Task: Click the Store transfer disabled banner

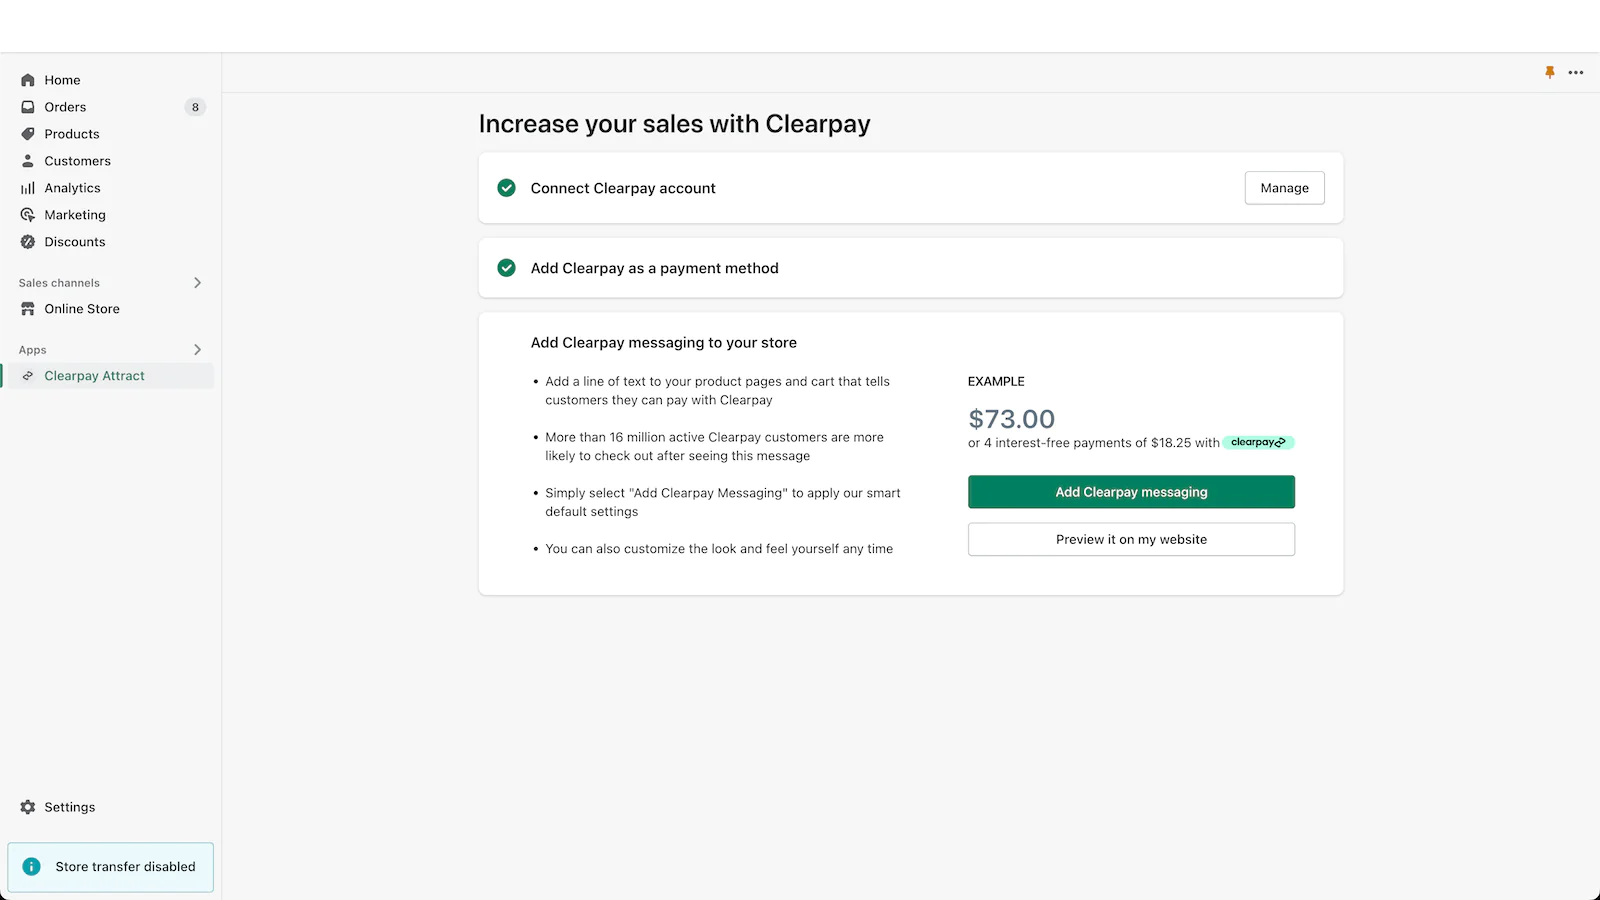Action: [x=111, y=867]
